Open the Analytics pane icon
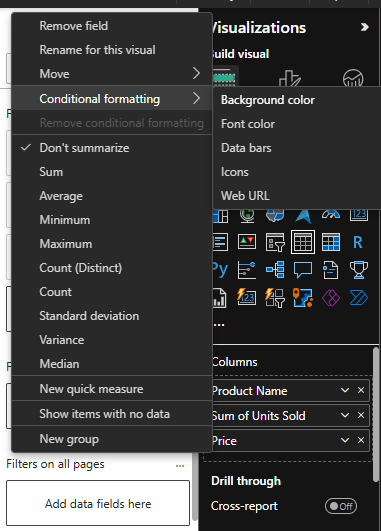381x531 pixels. point(353,78)
